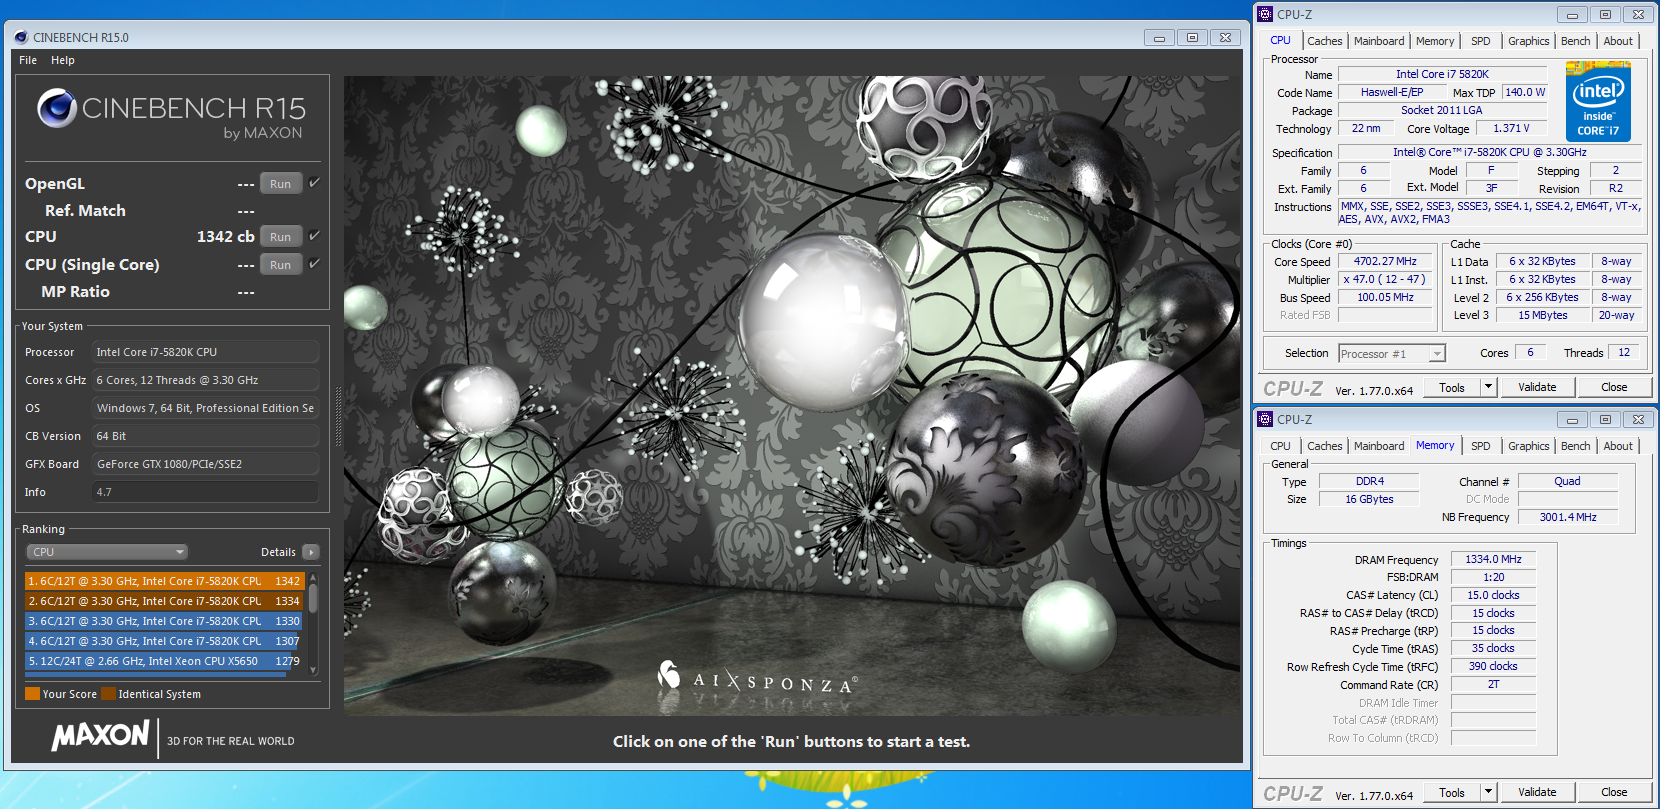Switch to Mainboard tab in top CPU-Z
This screenshot has height=809, width=1660.
click(x=1379, y=41)
